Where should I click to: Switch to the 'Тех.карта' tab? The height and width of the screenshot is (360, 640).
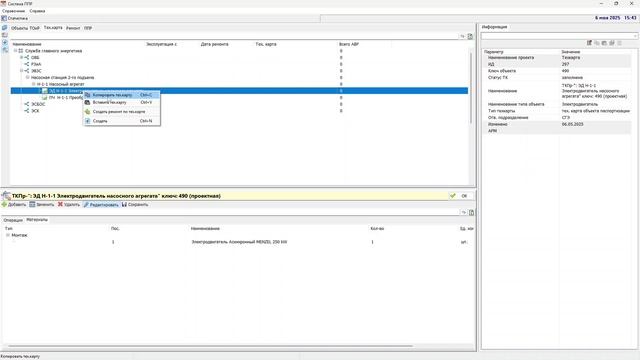53,28
